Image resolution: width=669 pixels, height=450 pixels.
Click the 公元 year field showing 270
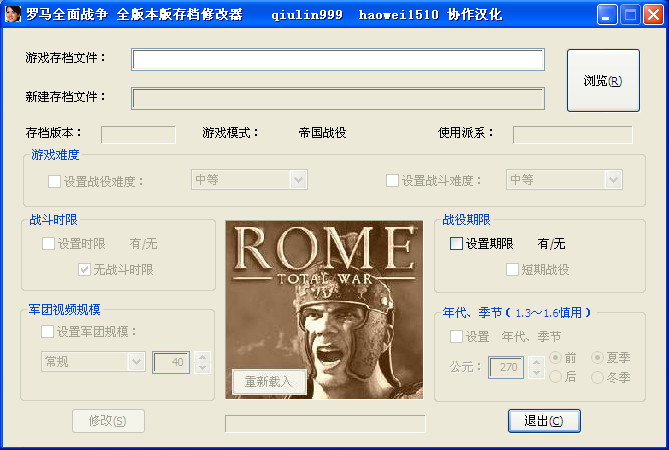[506, 367]
